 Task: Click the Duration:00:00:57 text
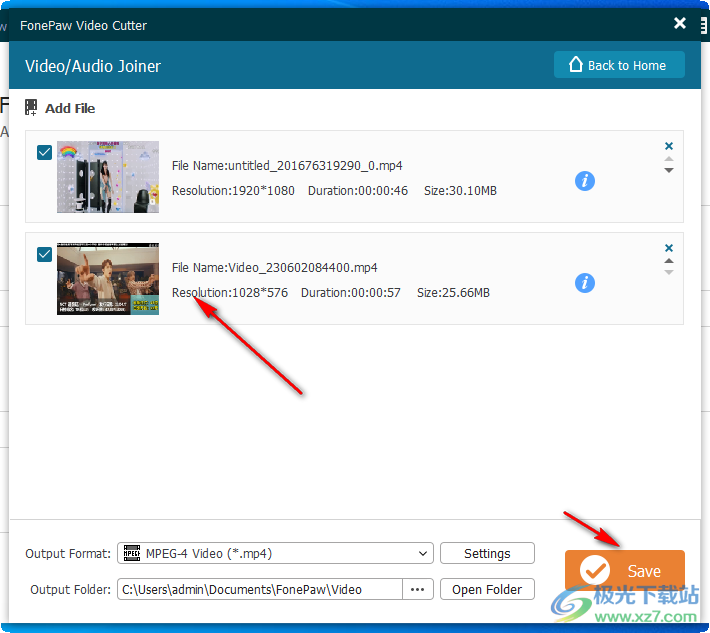click(351, 293)
